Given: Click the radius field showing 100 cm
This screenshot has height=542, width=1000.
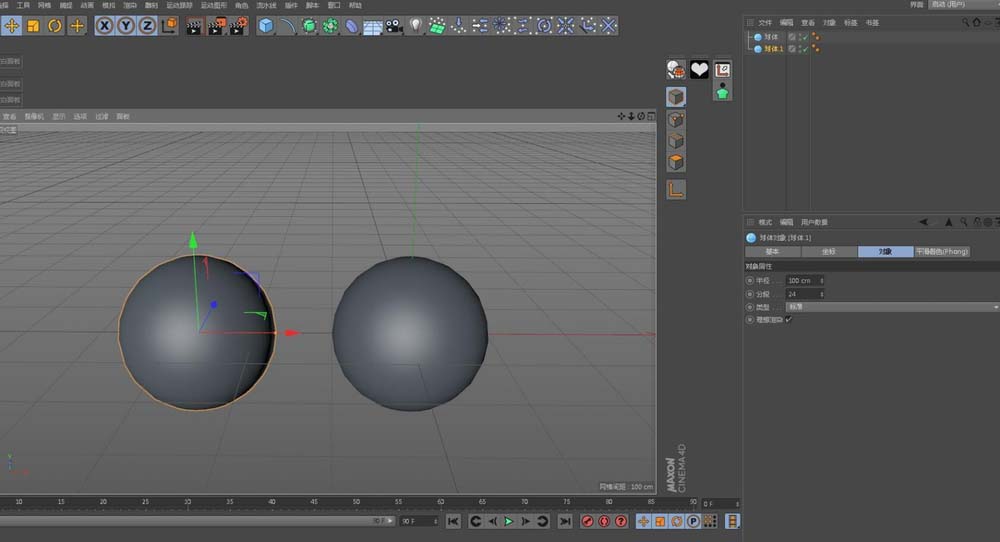Looking at the screenshot, I should 802,281.
